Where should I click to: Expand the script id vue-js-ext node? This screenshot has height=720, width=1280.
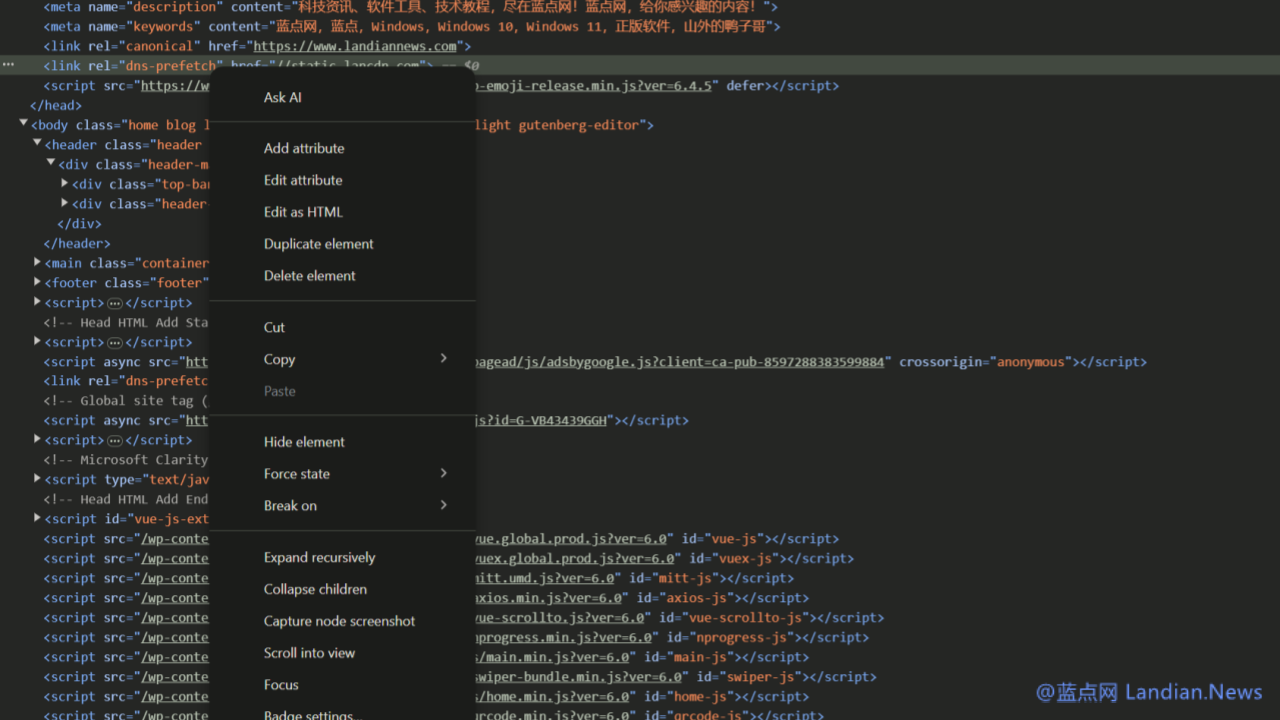coord(37,518)
